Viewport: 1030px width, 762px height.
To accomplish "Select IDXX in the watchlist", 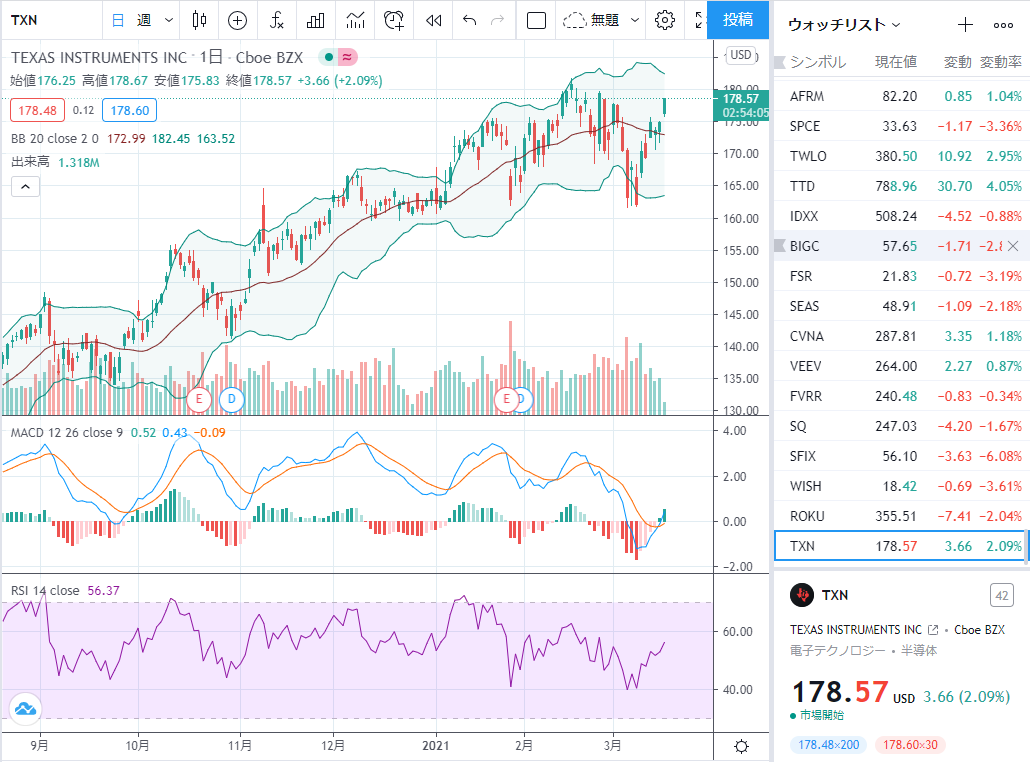I will 899,215.
